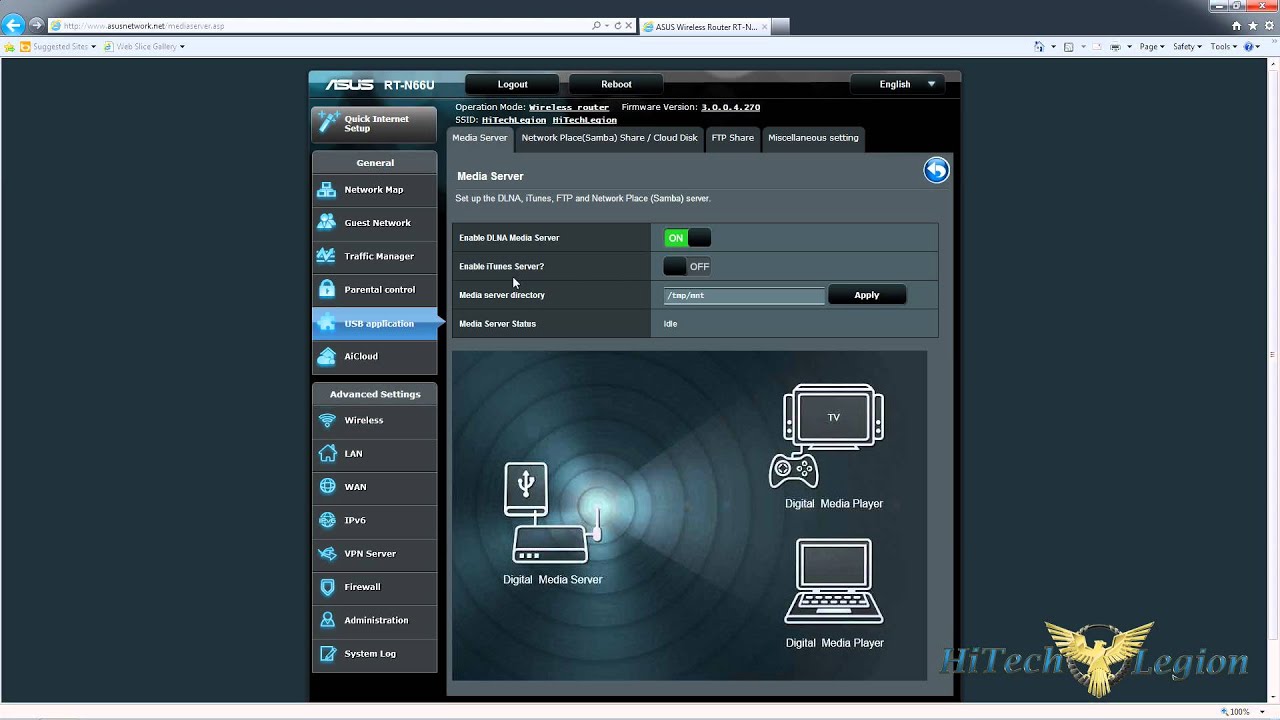Turn on the iTunes Server switch
Screen dimensions: 1280x720
[x=687, y=266]
